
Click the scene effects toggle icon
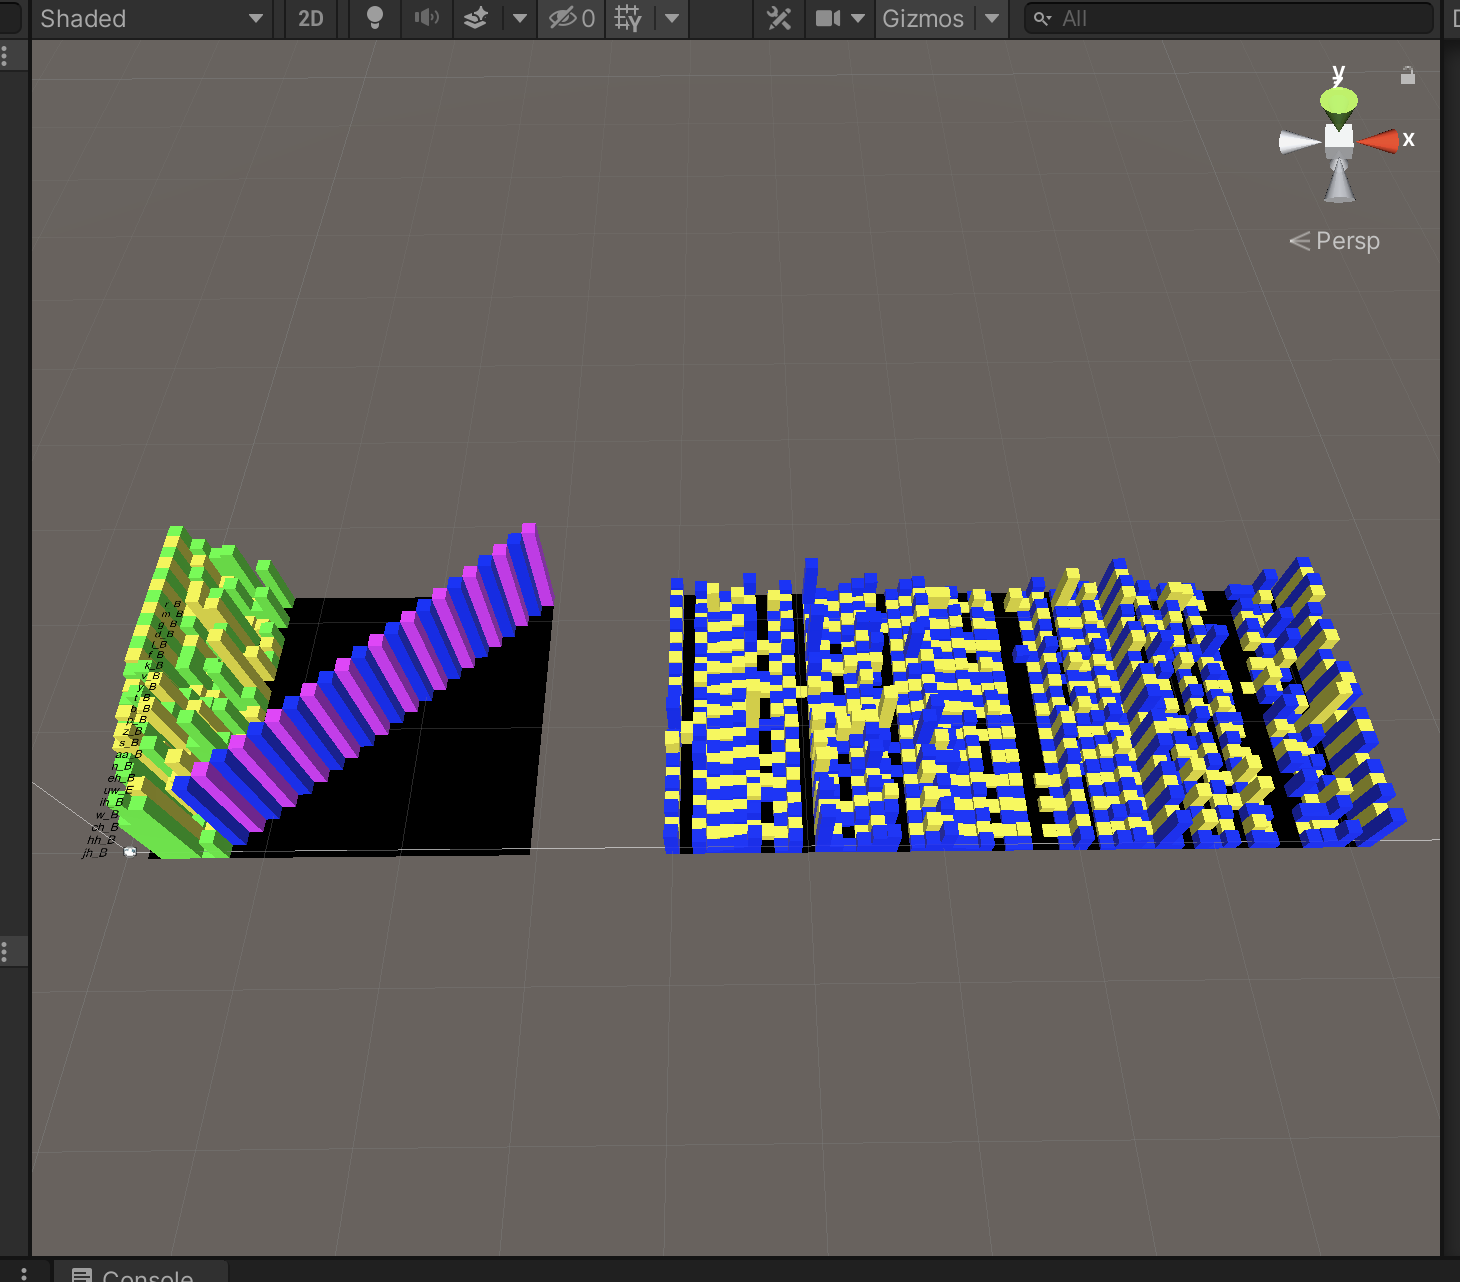tap(476, 18)
